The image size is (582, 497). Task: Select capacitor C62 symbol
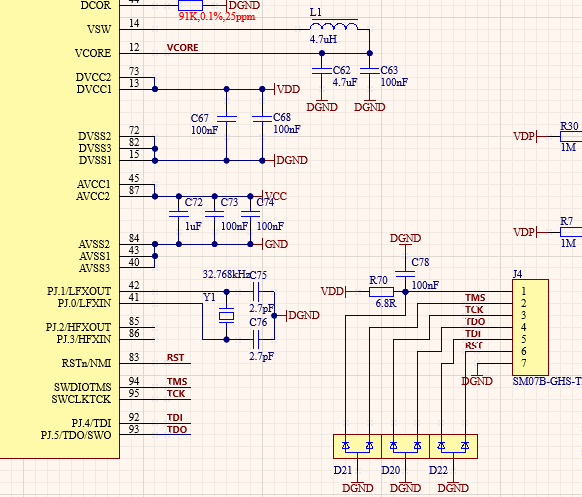pyautogui.click(x=322, y=71)
